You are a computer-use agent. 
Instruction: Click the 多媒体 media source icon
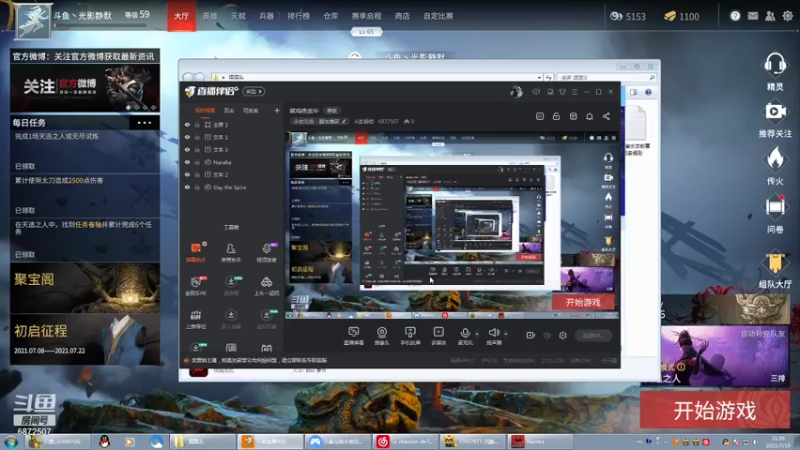438,332
